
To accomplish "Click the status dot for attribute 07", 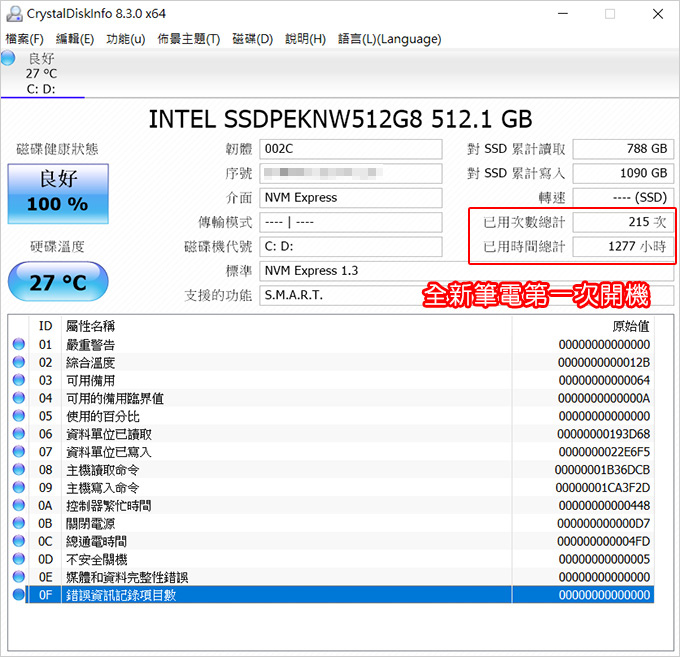I will coord(19,451).
